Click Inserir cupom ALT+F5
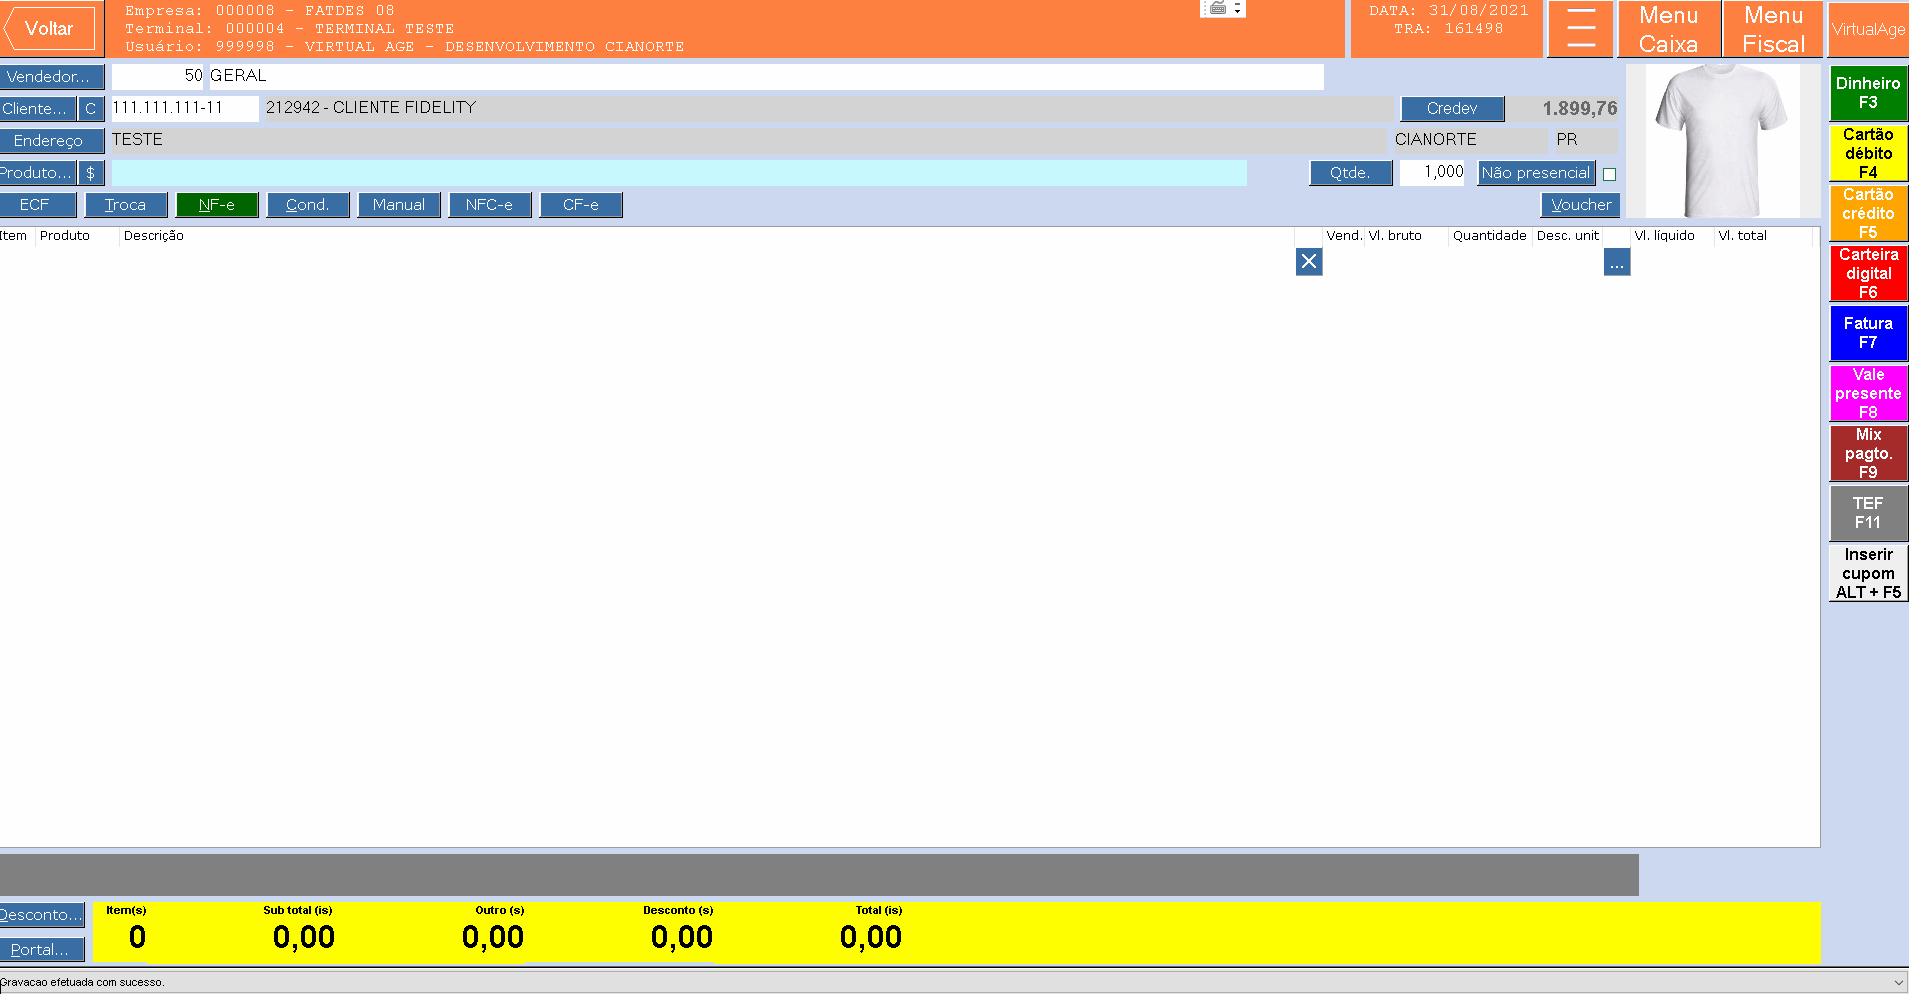Image resolution: width=1909 pixels, height=994 pixels. pyautogui.click(x=1868, y=573)
